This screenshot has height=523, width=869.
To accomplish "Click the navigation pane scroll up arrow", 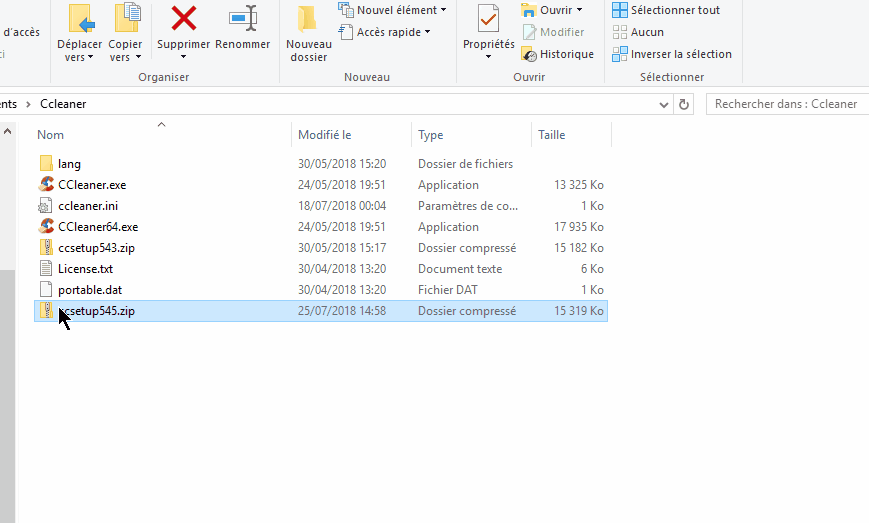I will 7,131.
